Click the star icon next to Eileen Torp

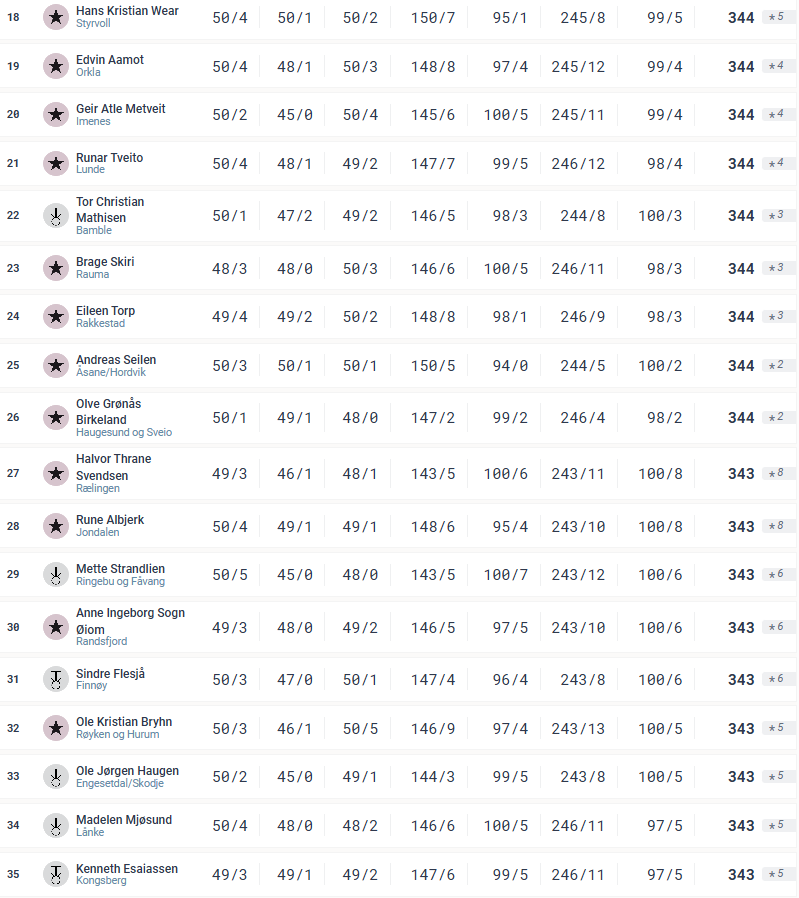coord(56,317)
